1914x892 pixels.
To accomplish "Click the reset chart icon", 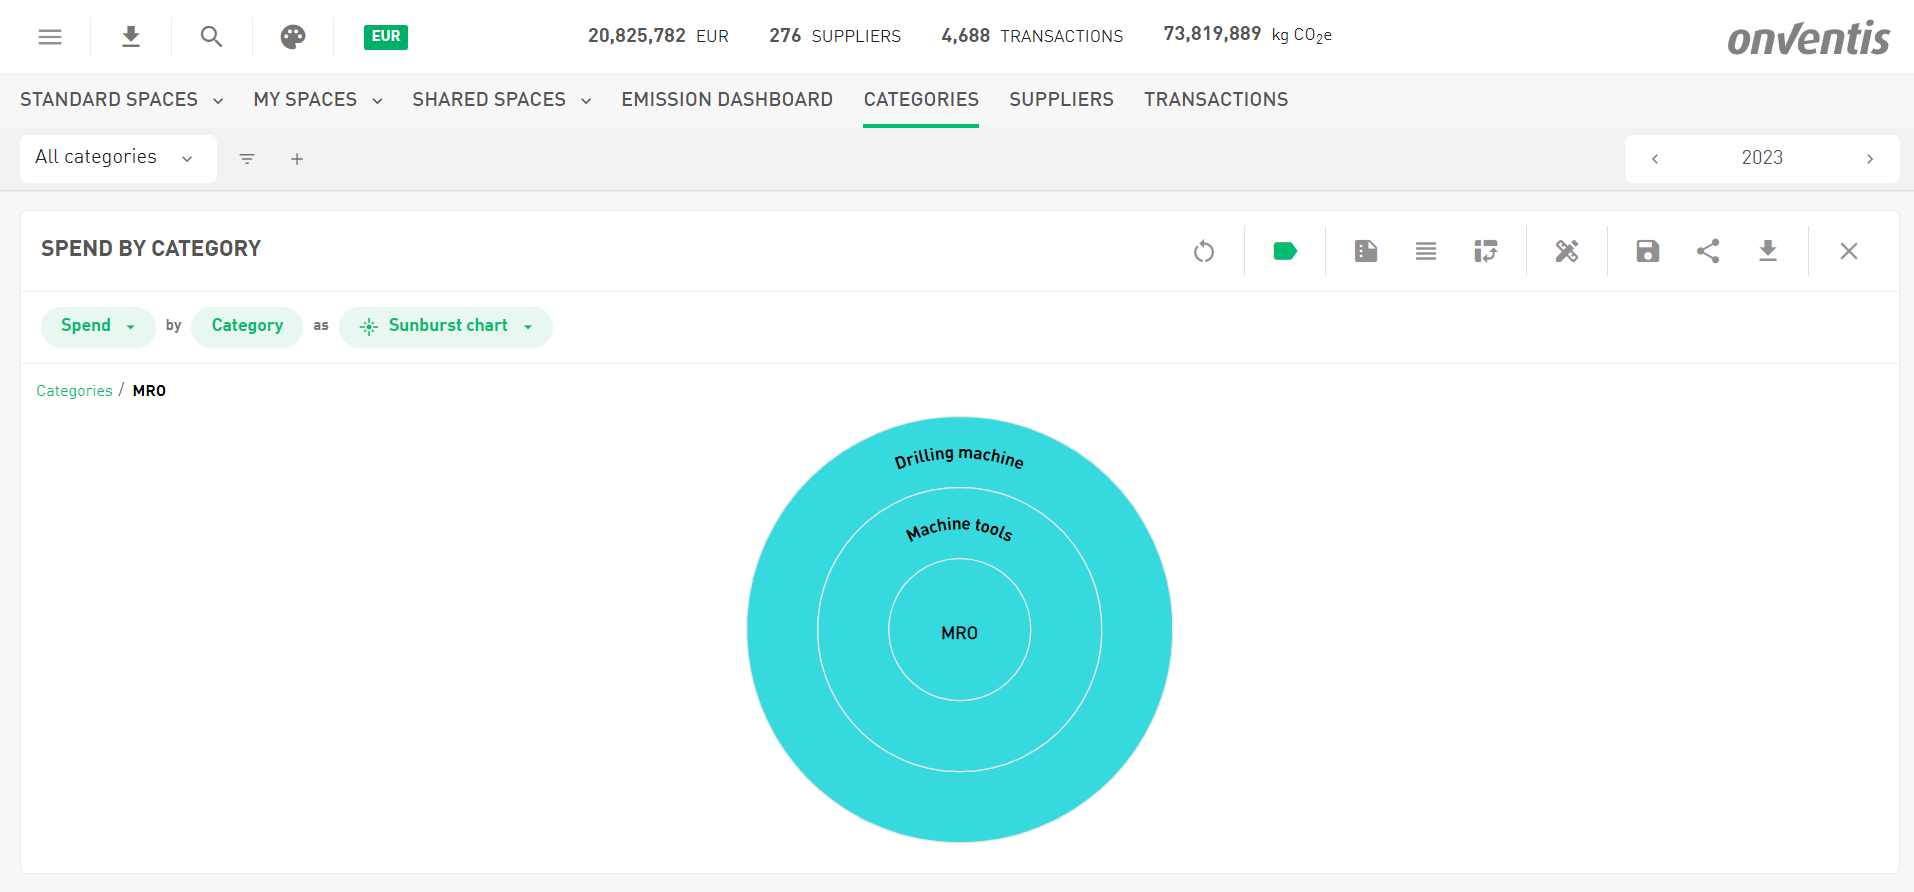I will coord(1204,251).
